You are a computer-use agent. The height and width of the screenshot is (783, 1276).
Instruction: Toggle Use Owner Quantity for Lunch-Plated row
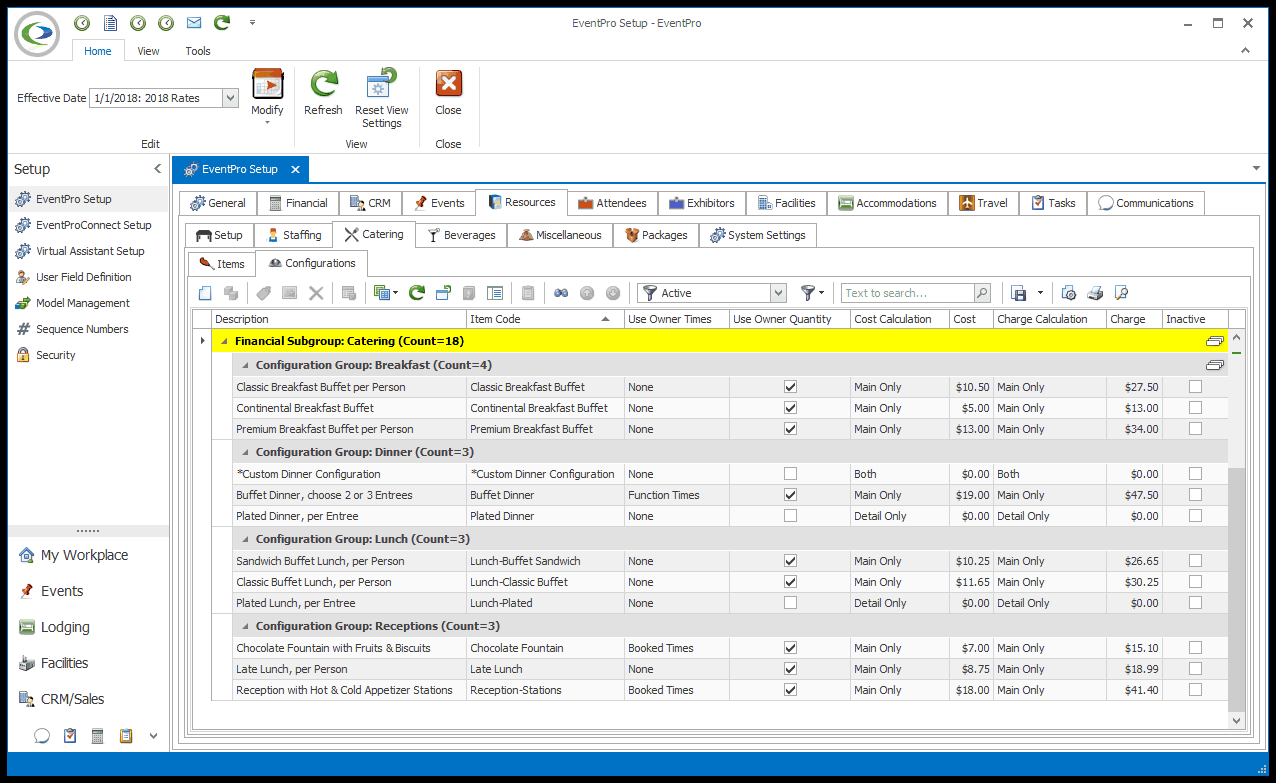790,603
